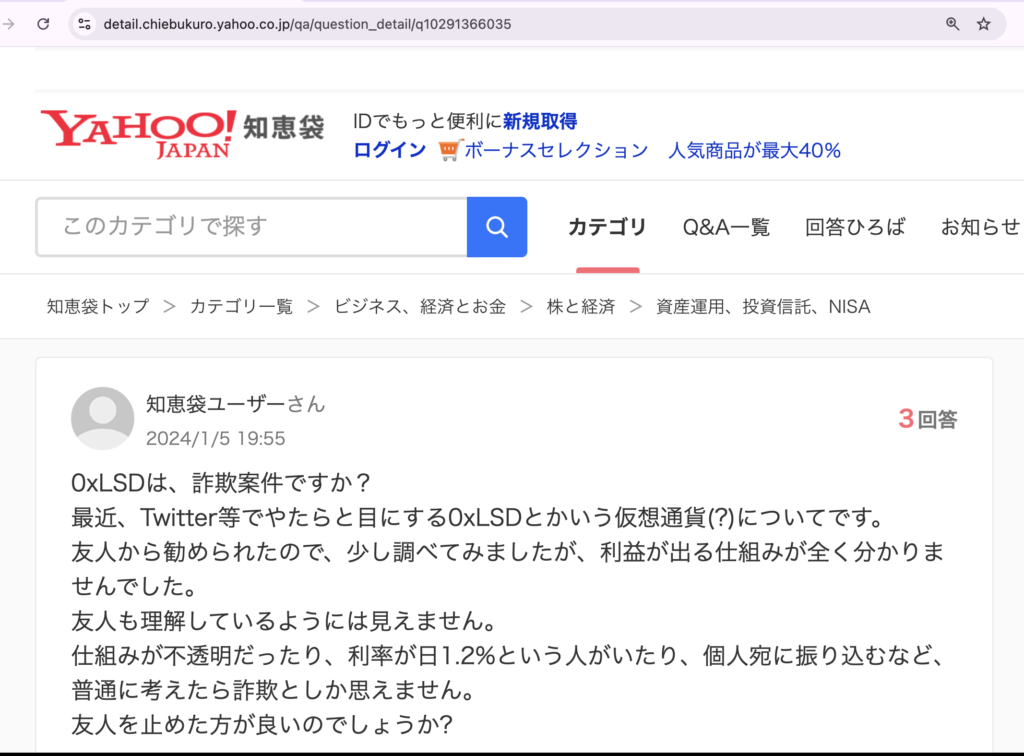Click the ログイン link

coord(390,150)
